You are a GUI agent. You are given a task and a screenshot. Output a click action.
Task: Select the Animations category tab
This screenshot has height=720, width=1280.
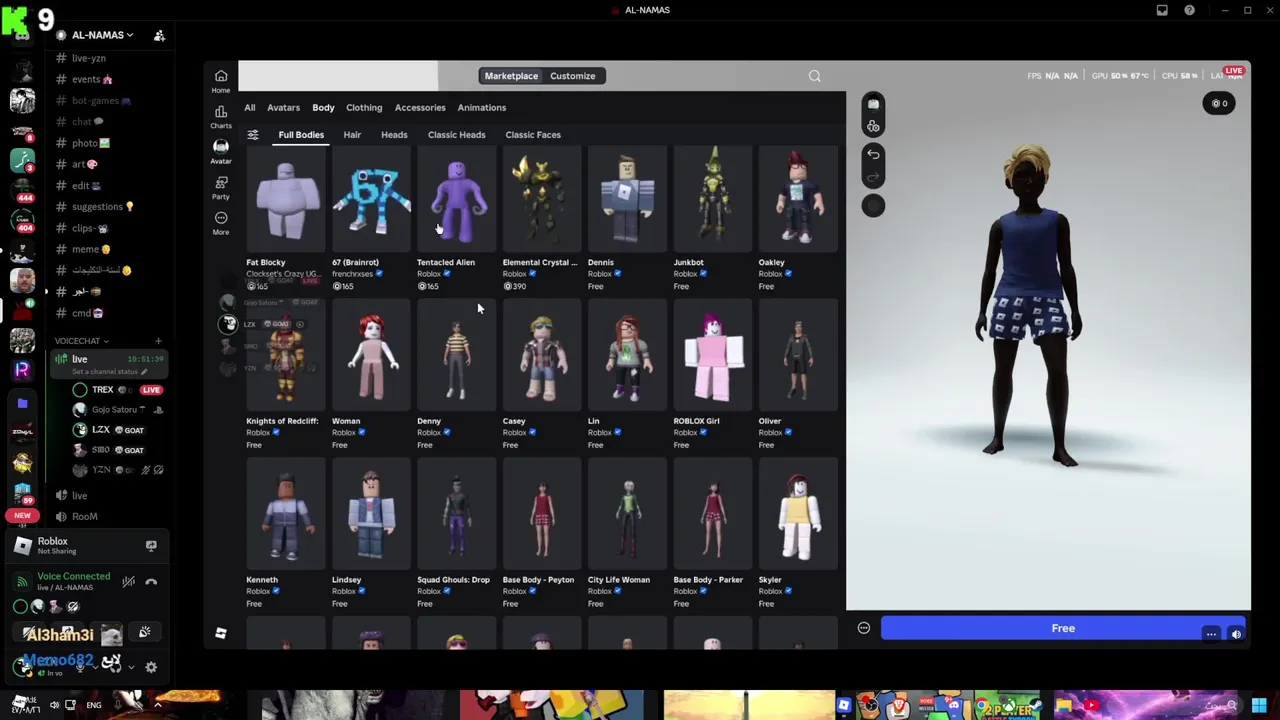pyautogui.click(x=482, y=108)
